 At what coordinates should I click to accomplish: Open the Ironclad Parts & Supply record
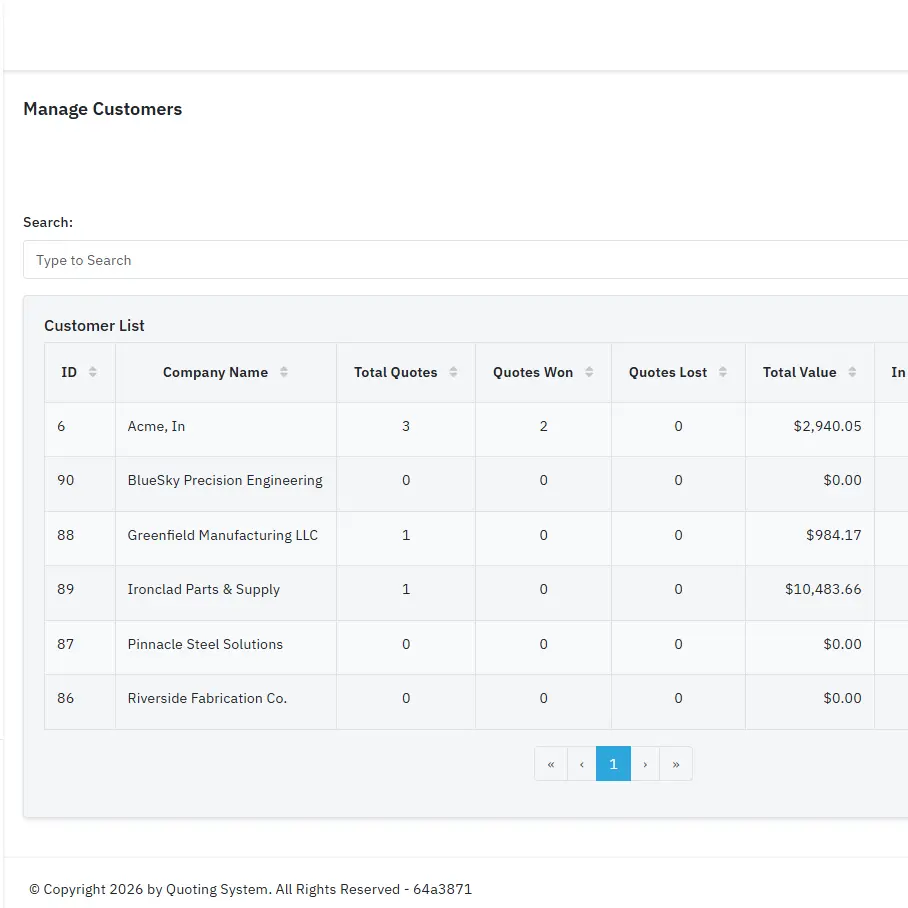(223, 590)
